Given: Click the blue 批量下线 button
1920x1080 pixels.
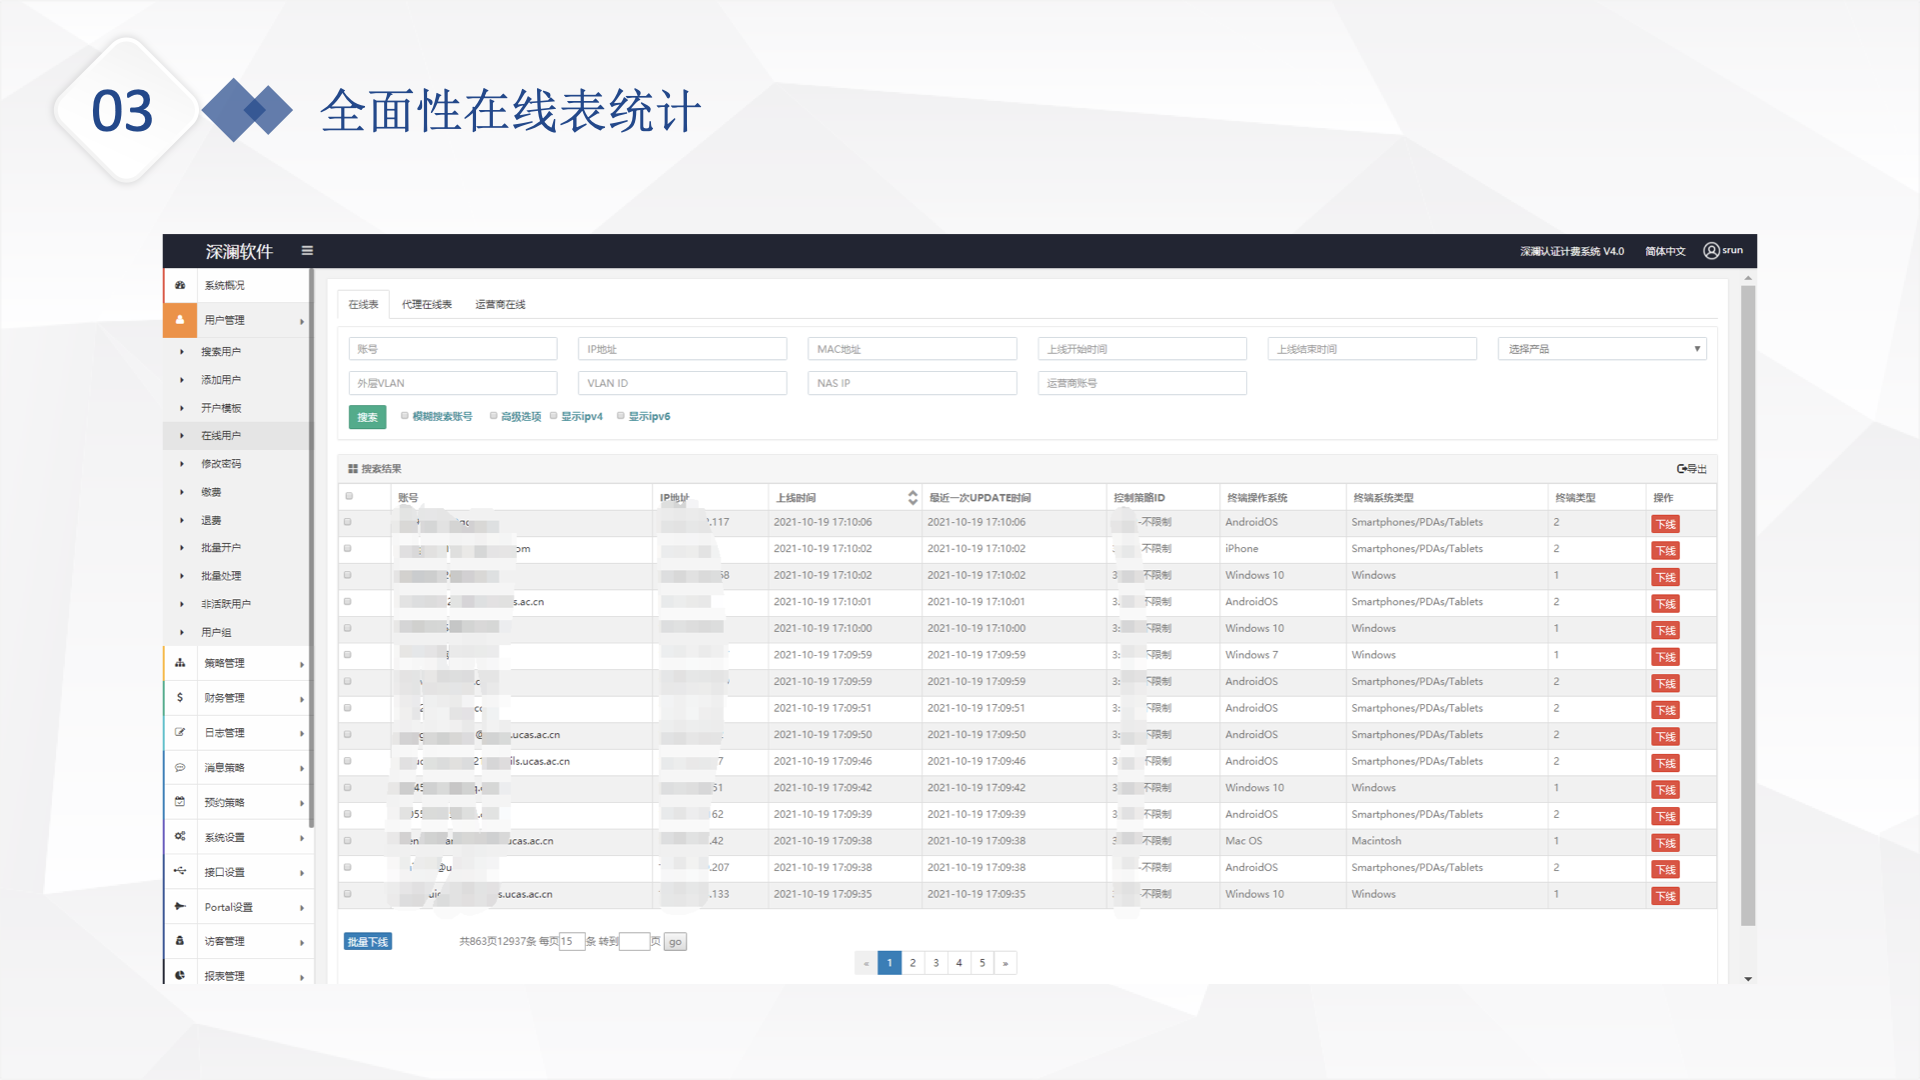Looking at the screenshot, I should click(367, 942).
